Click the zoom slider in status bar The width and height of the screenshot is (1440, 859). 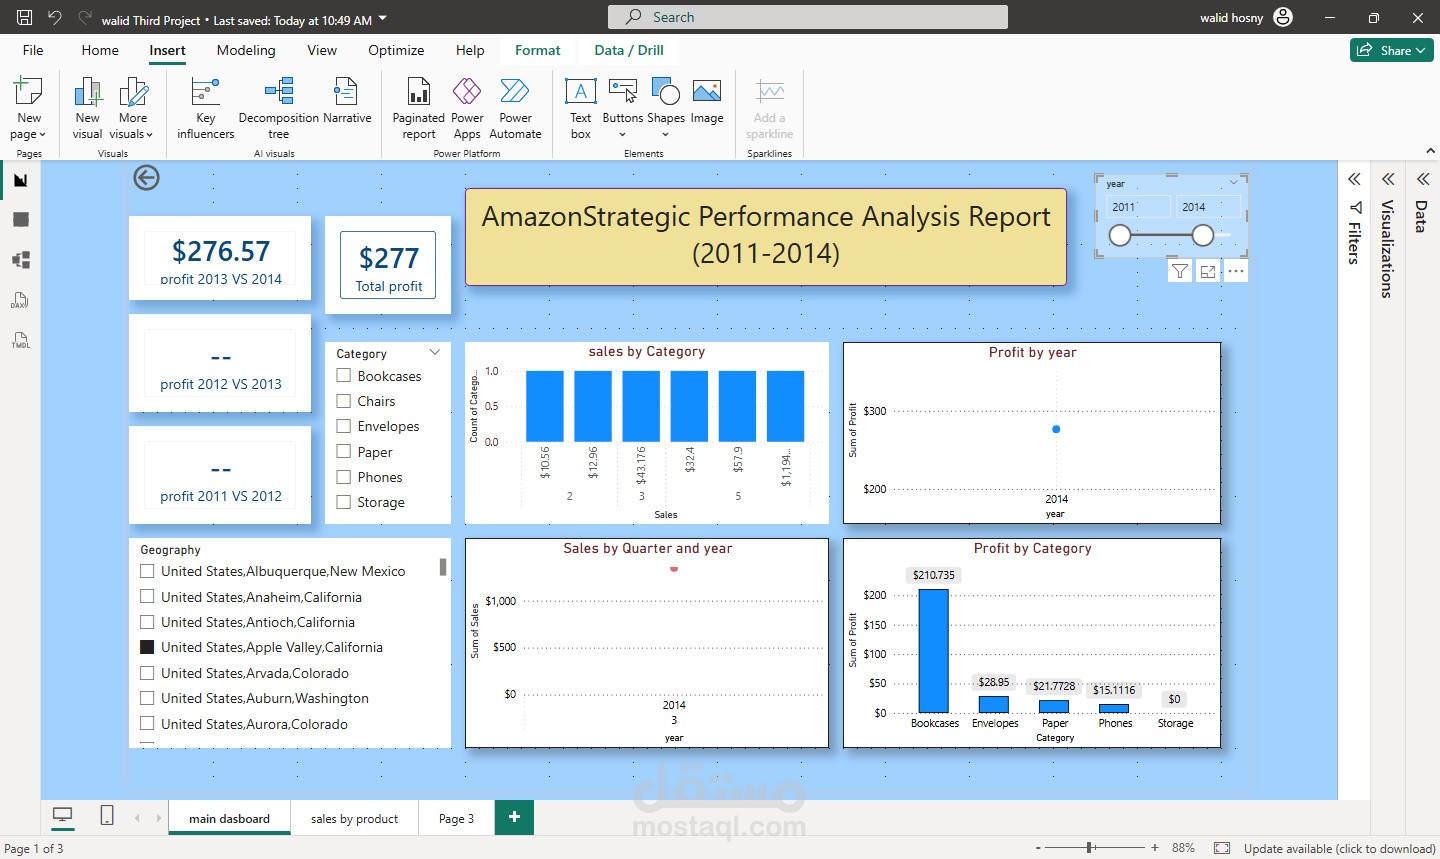click(1097, 848)
